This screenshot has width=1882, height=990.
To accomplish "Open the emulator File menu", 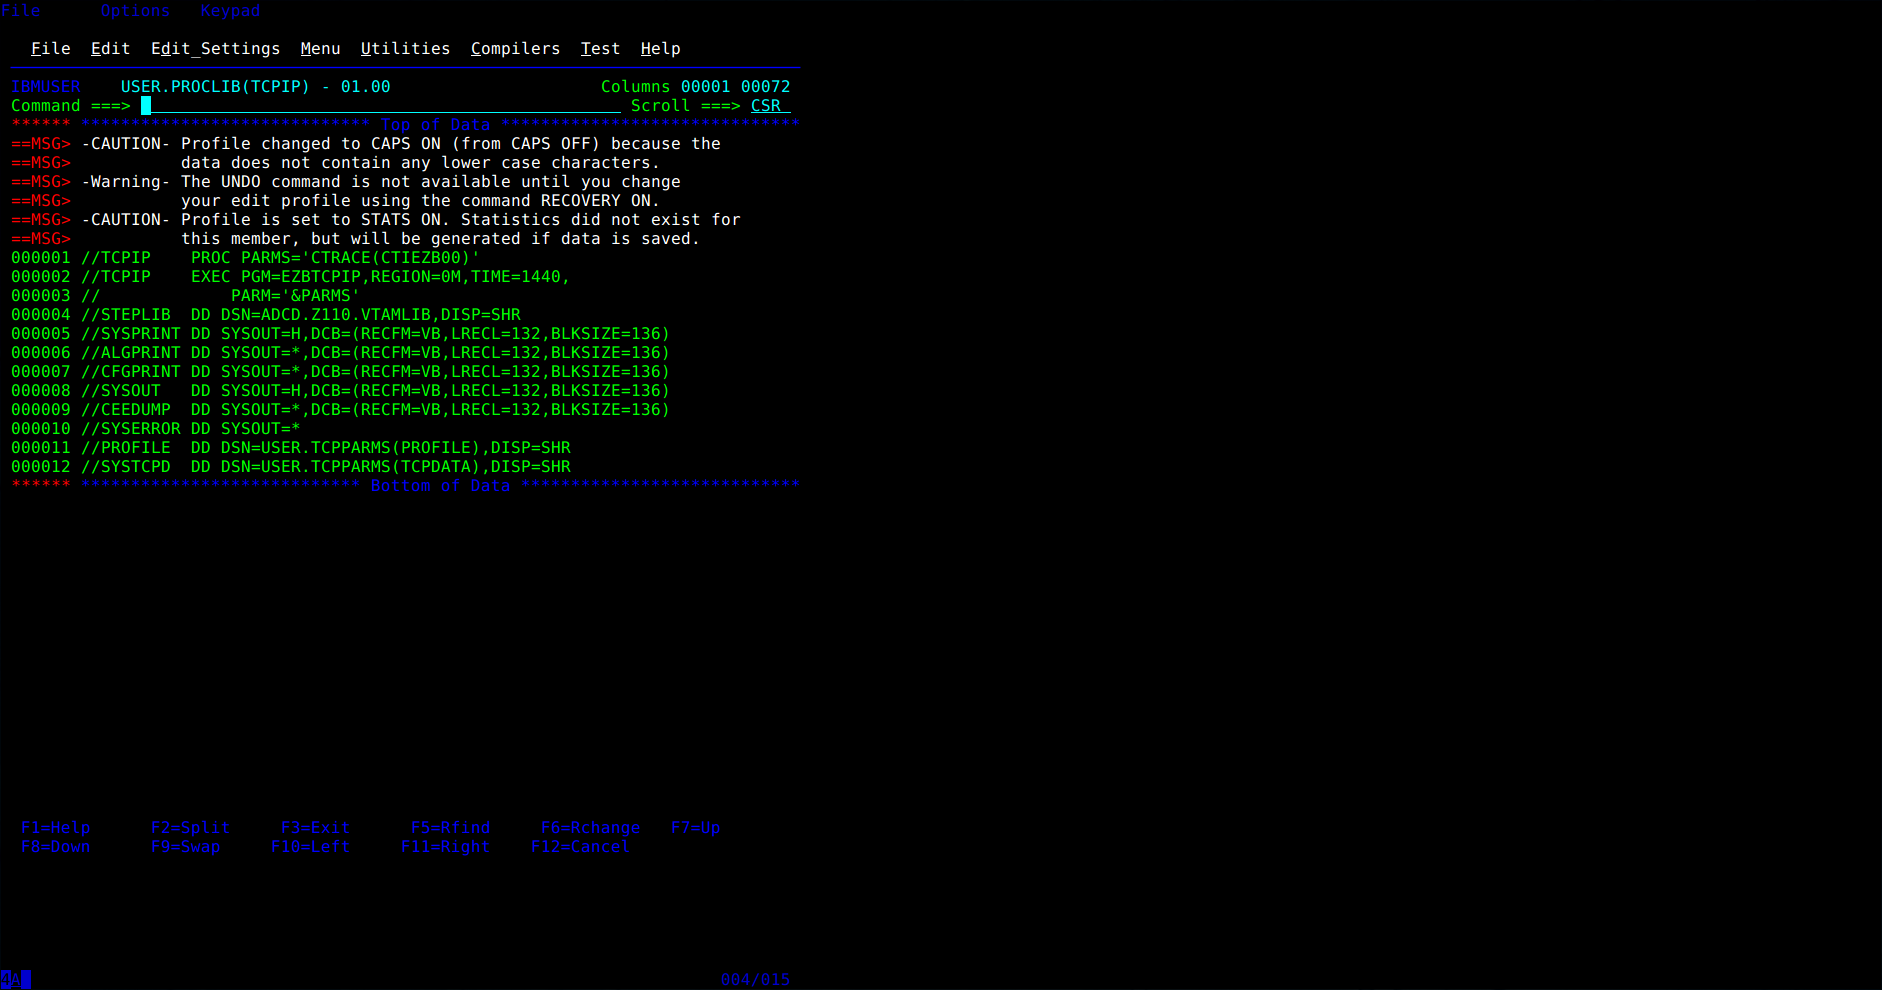I will 21,10.
